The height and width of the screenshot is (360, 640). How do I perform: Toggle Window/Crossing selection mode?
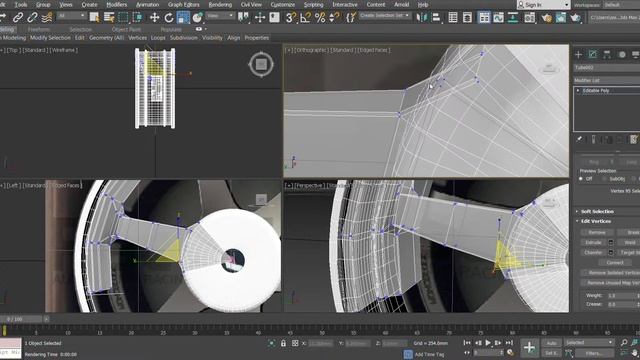tap(138, 17)
